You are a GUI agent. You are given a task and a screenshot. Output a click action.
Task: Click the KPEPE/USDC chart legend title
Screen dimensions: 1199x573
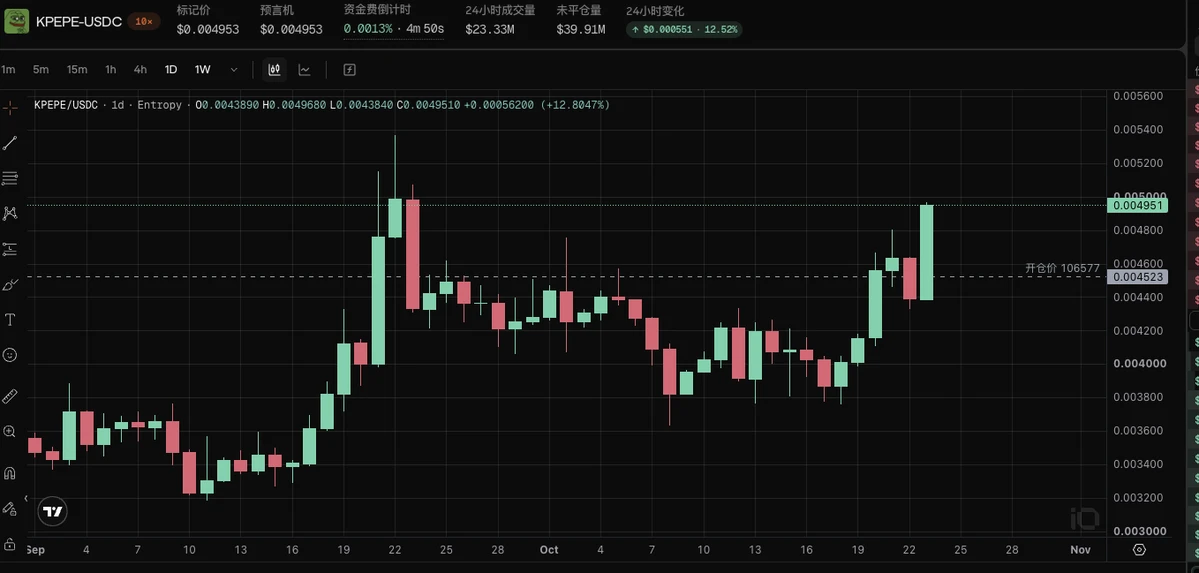click(66, 105)
